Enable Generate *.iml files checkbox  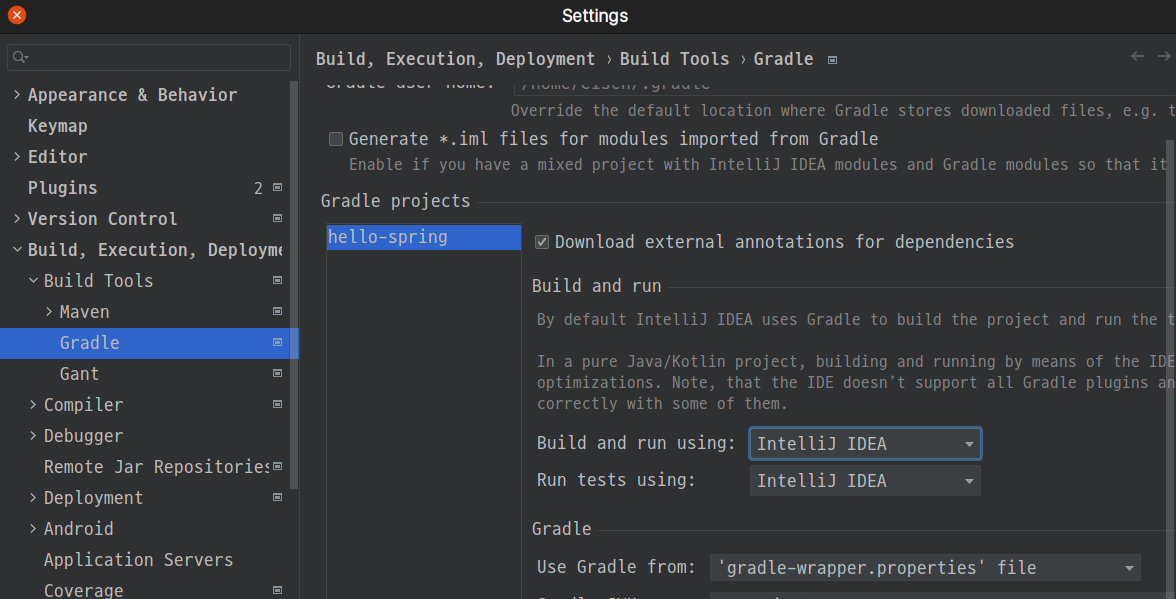click(336, 139)
